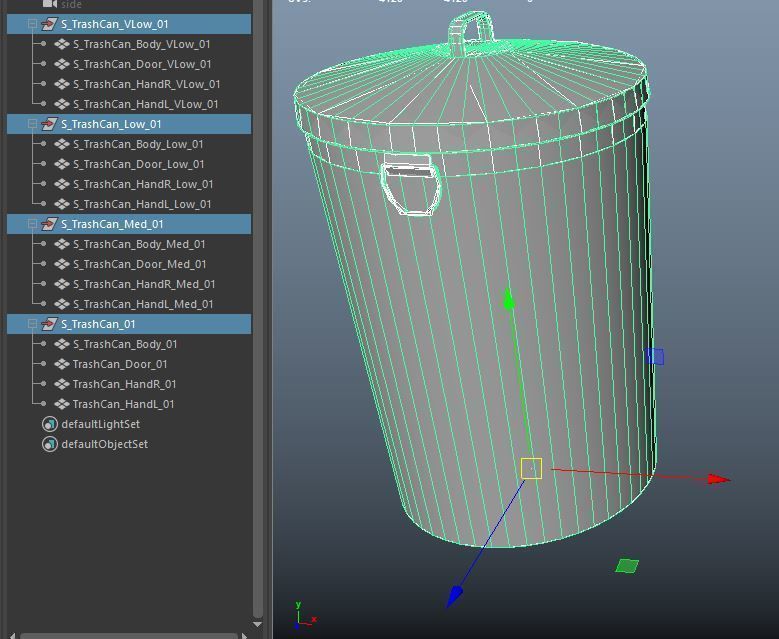The image size is (779, 639).
Task: Click the blue plane-move handle
Action: (x=655, y=356)
